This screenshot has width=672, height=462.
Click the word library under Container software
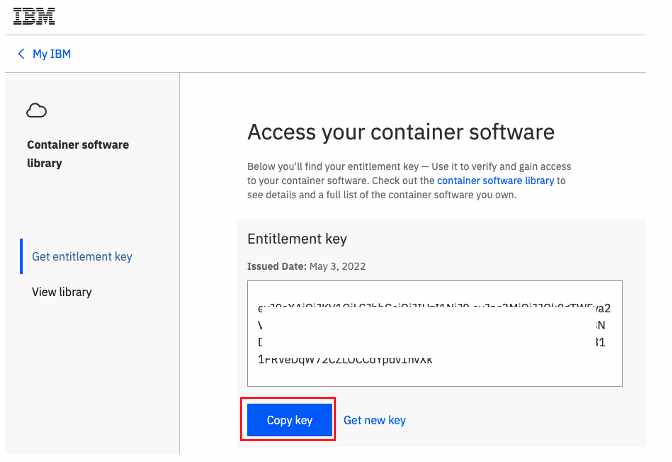point(45,163)
